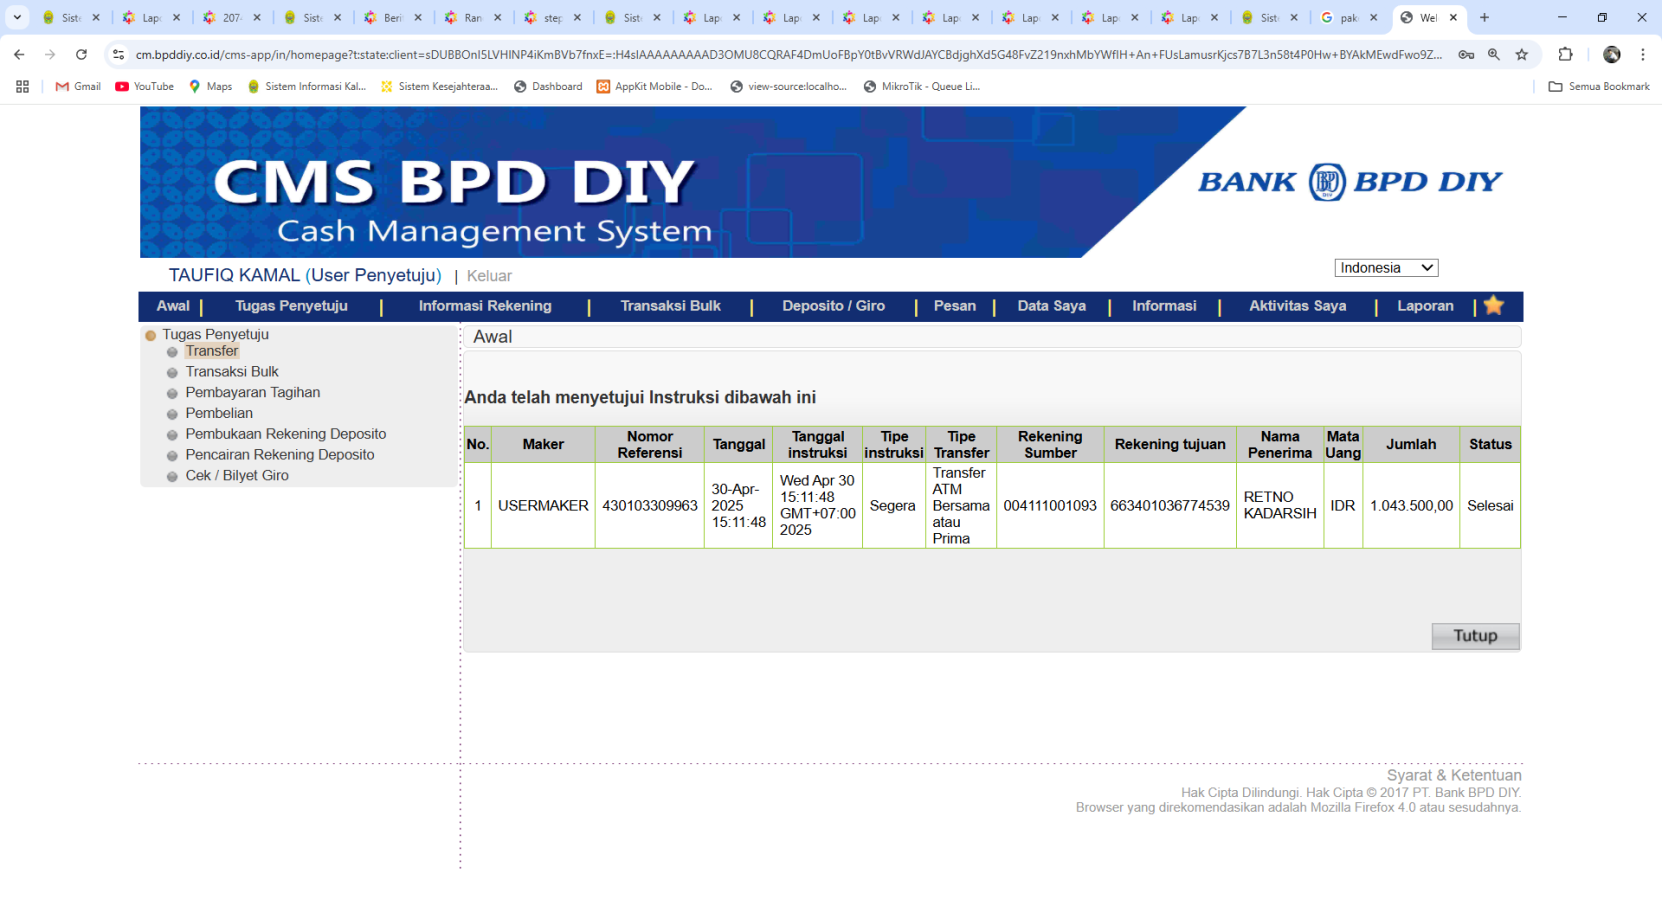The height and width of the screenshot is (900, 1662).
Task: Open Sistem Kesejahteraa... bookmark
Action: click(x=439, y=87)
